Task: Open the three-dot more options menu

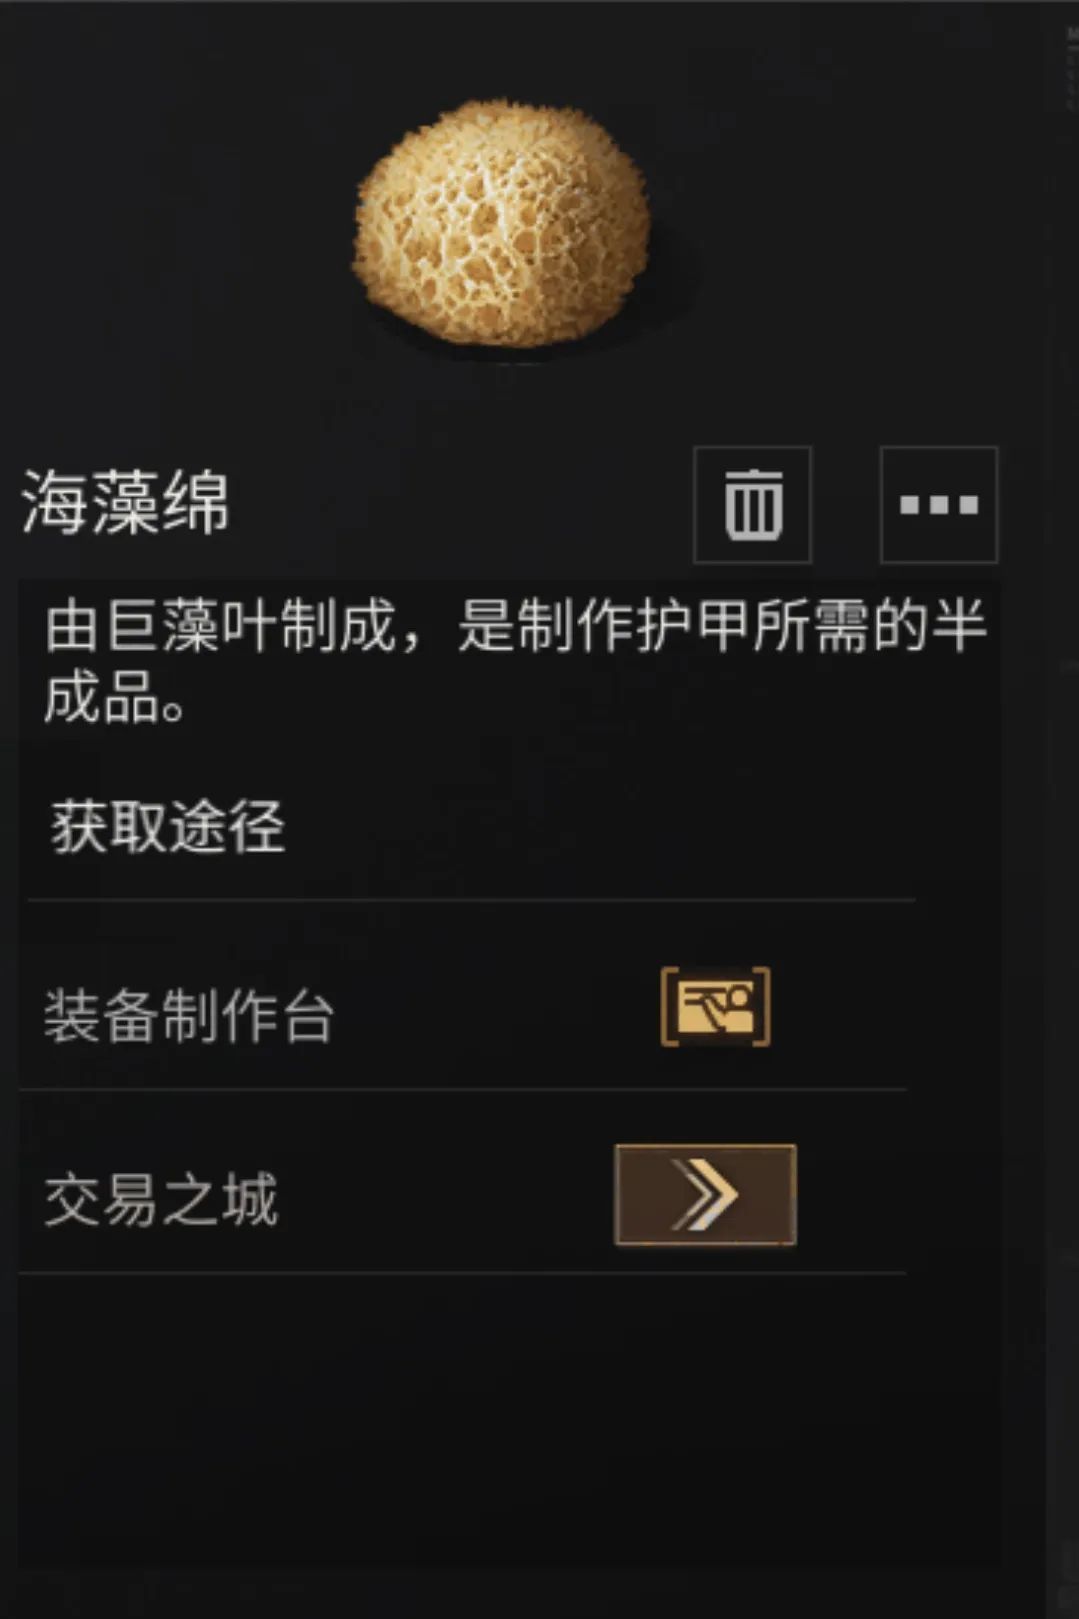Action: pos(938,505)
